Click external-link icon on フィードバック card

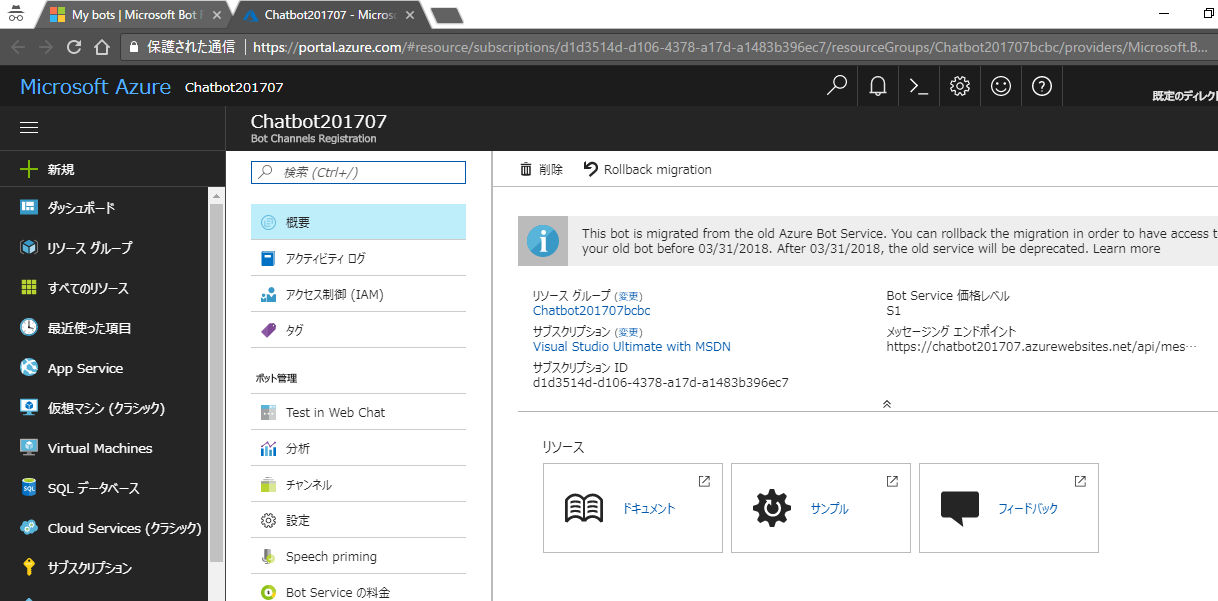[x=1080, y=481]
